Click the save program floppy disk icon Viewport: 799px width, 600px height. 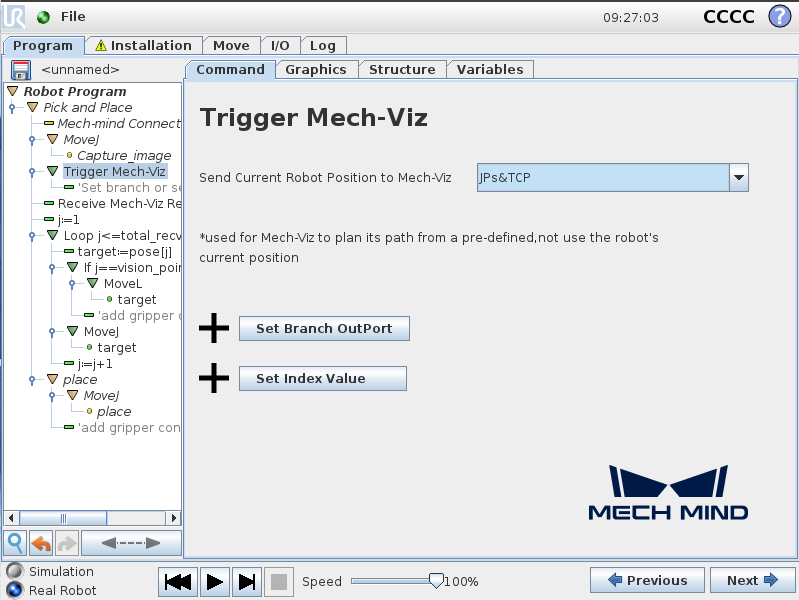click(x=21, y=70)
